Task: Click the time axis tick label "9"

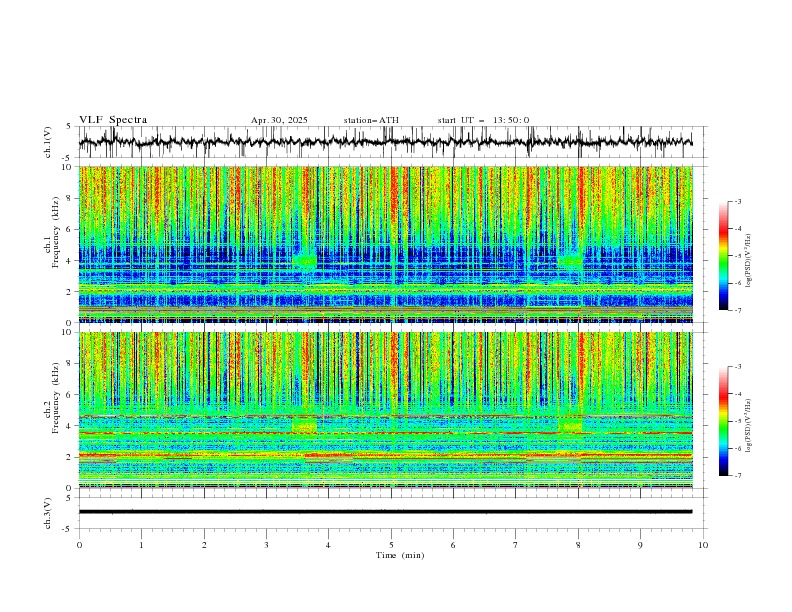Action: click(x=640, y=545)
